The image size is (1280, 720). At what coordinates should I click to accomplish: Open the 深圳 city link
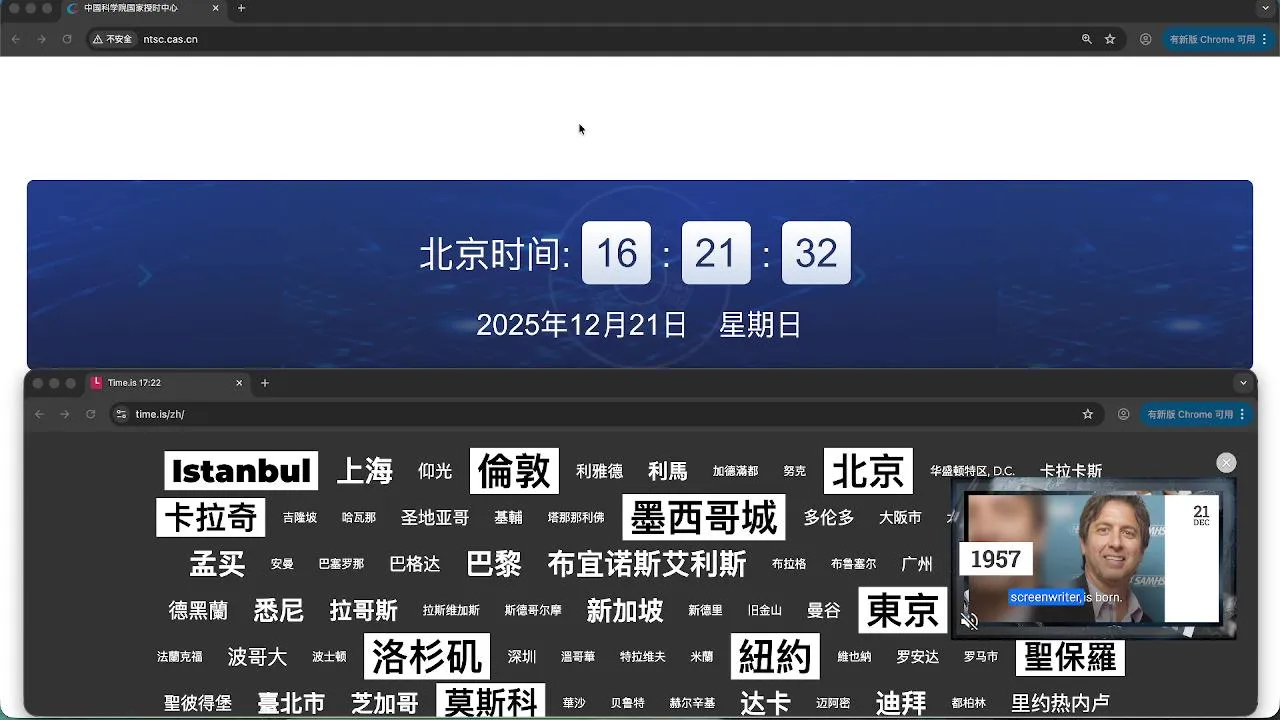[x=522, y=657]
